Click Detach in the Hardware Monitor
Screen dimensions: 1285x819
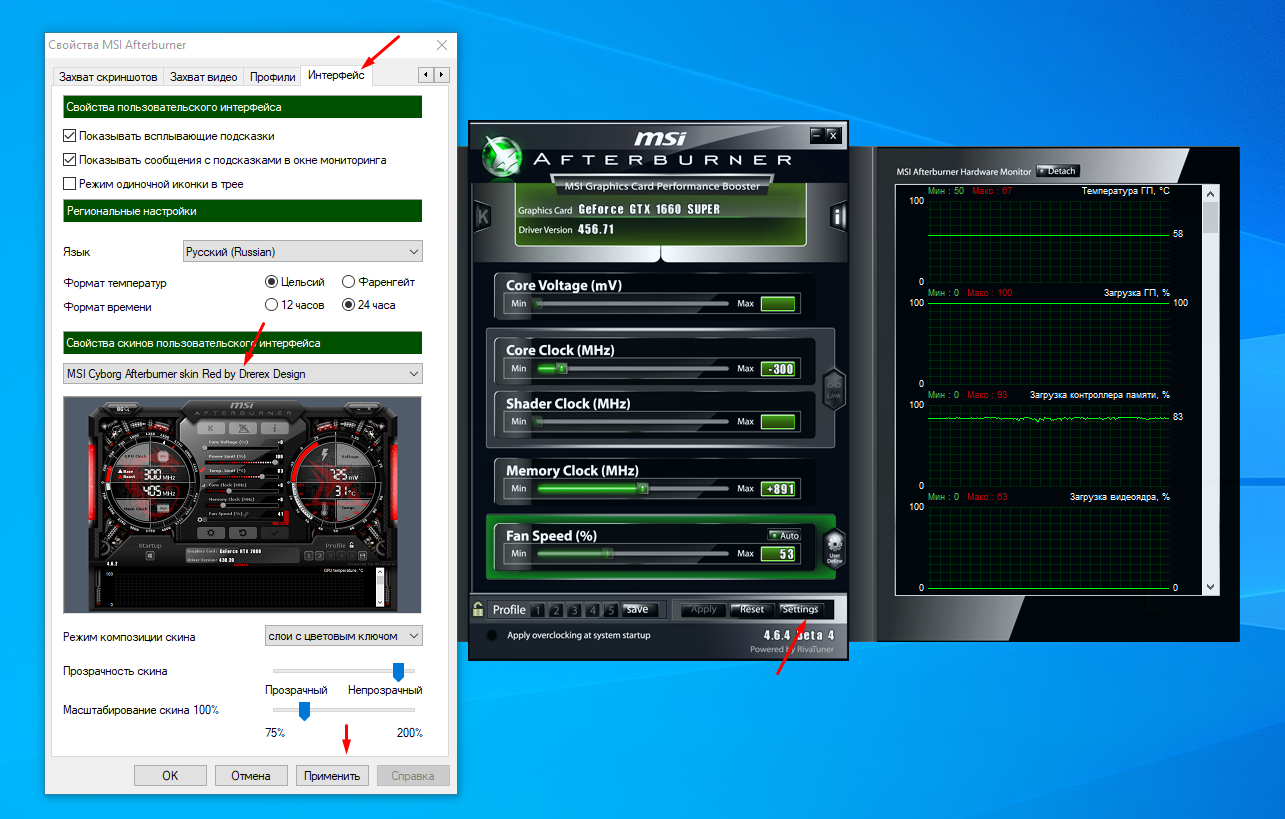pos(1058,171)
